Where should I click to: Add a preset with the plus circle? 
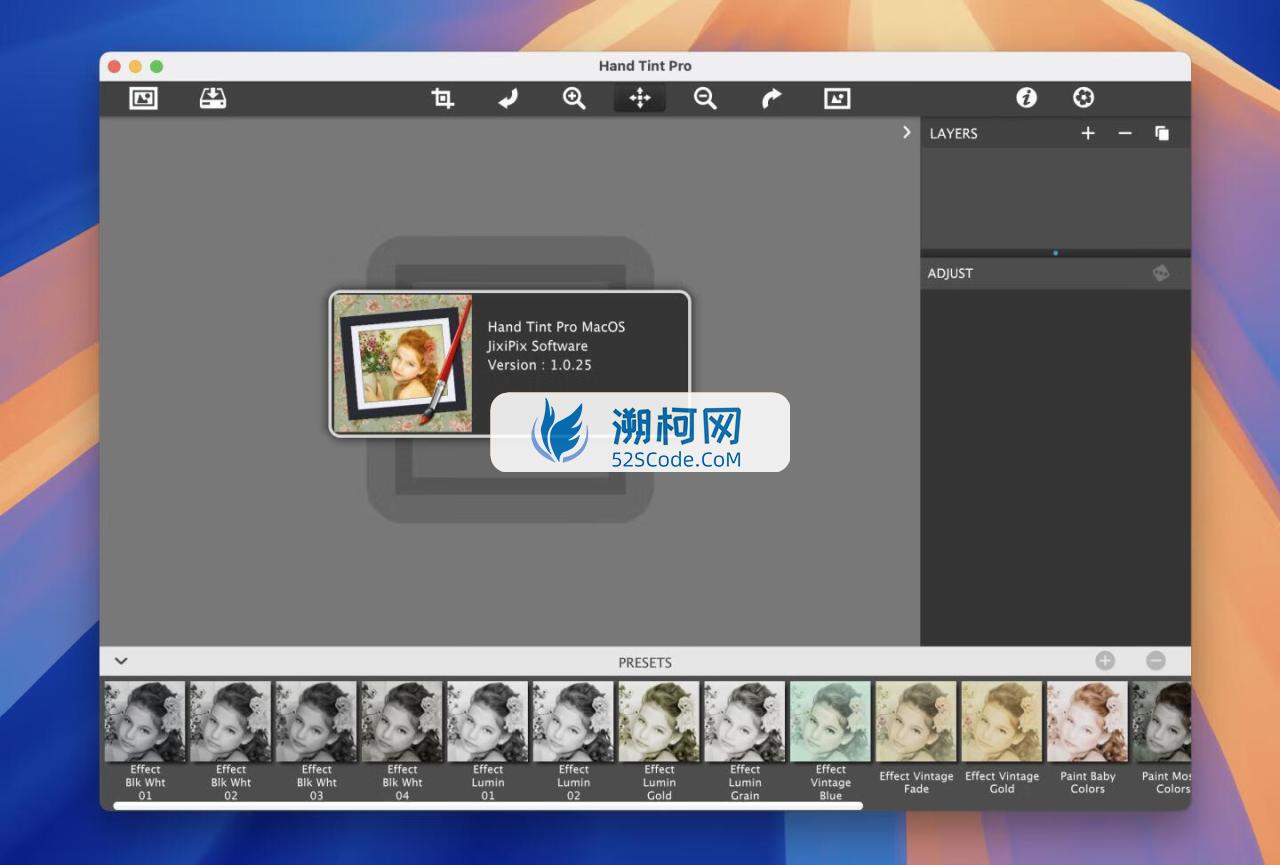(x=1105, y=660)
